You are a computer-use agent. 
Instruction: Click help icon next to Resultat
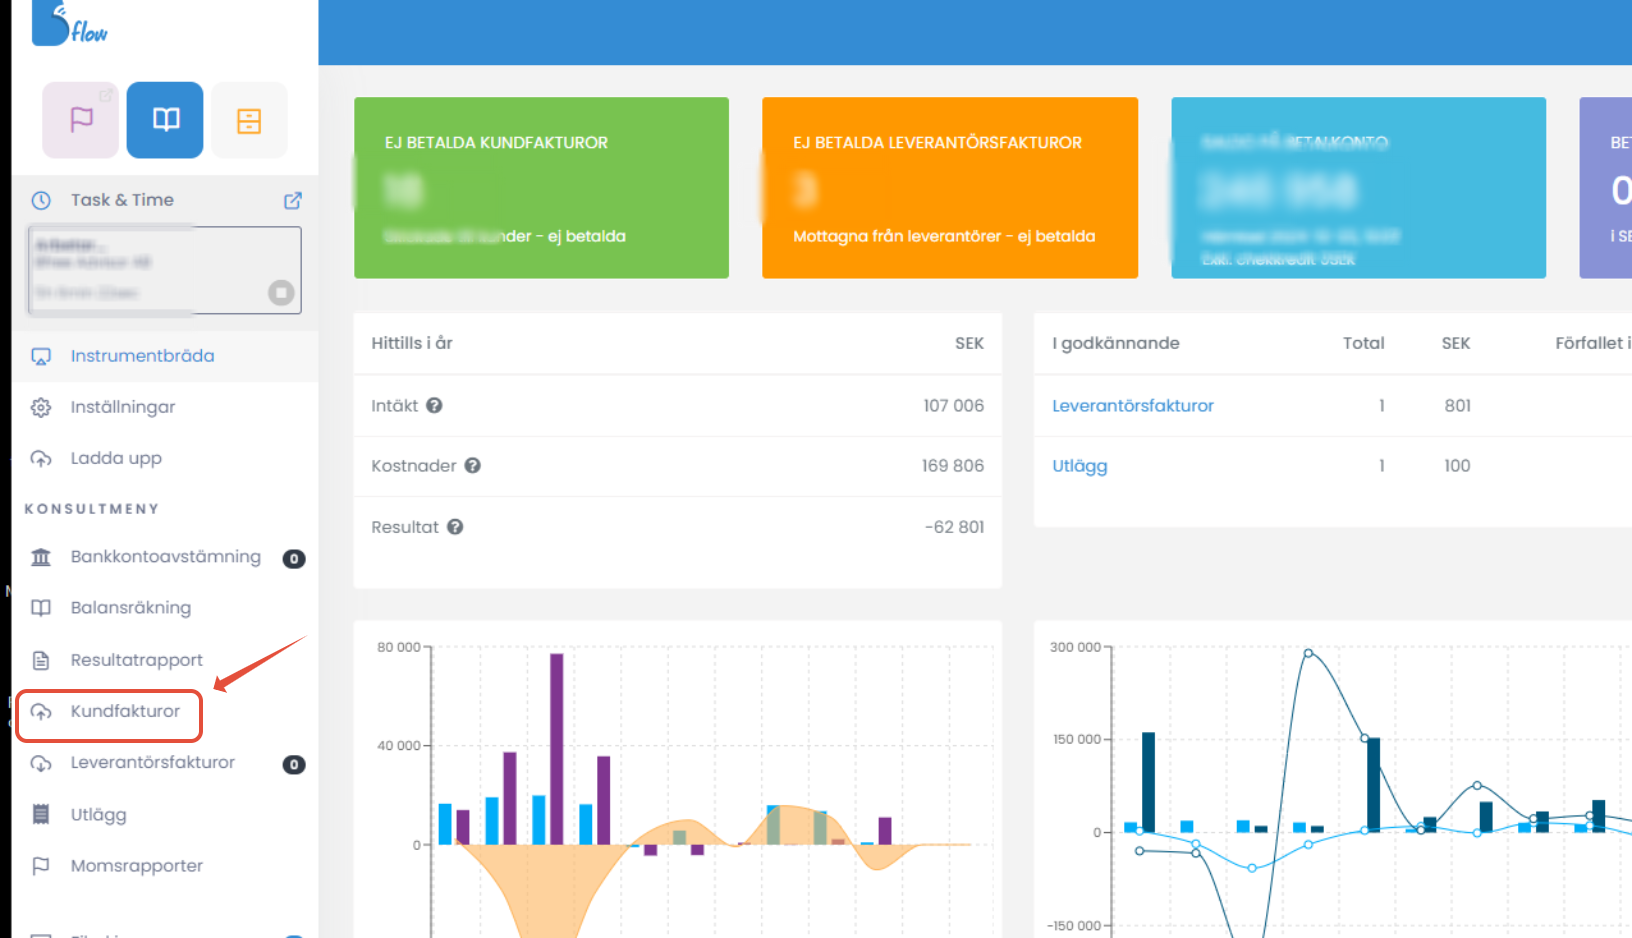(455, 527)
